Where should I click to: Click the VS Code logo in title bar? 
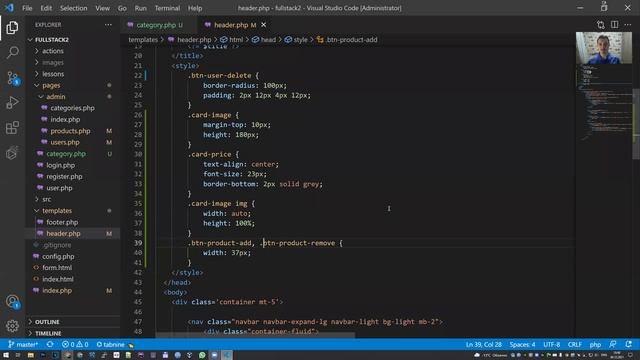pos(9,8)
